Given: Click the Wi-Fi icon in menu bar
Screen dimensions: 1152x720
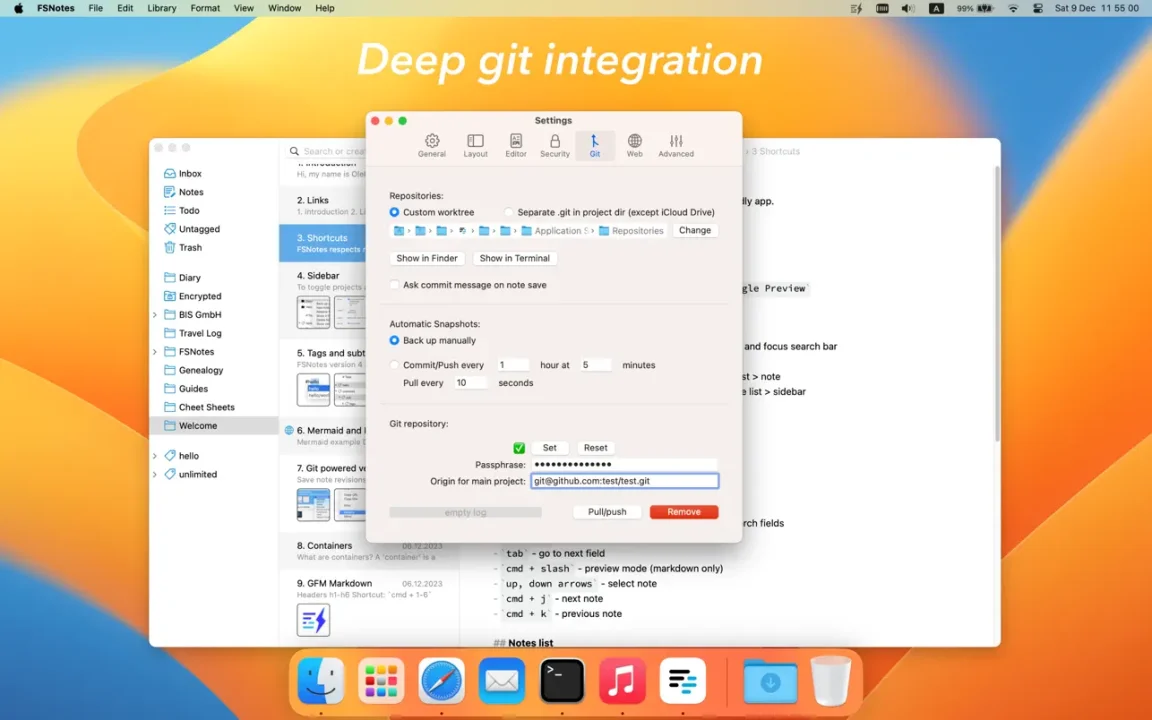Looking at the screenshot, I should 1013,8.
